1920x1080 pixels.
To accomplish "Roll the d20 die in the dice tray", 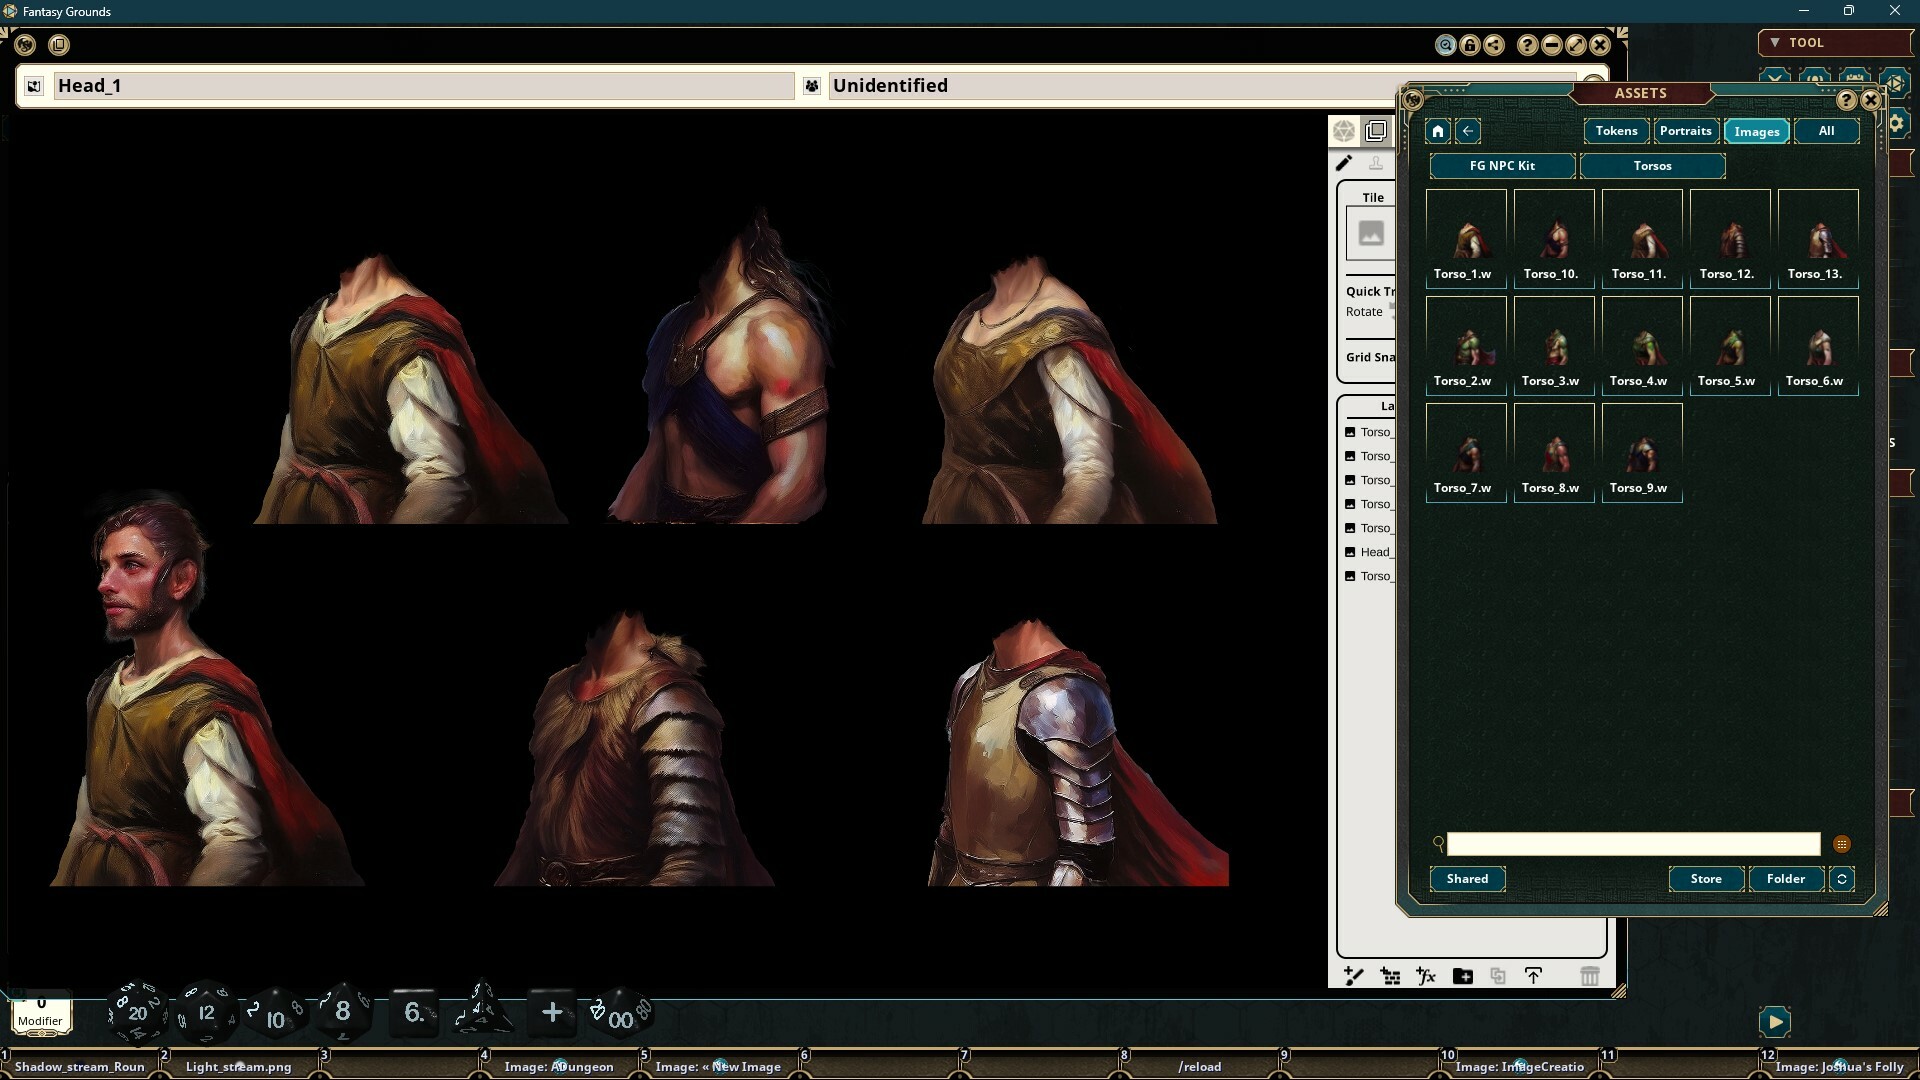I will (135, 1013).
